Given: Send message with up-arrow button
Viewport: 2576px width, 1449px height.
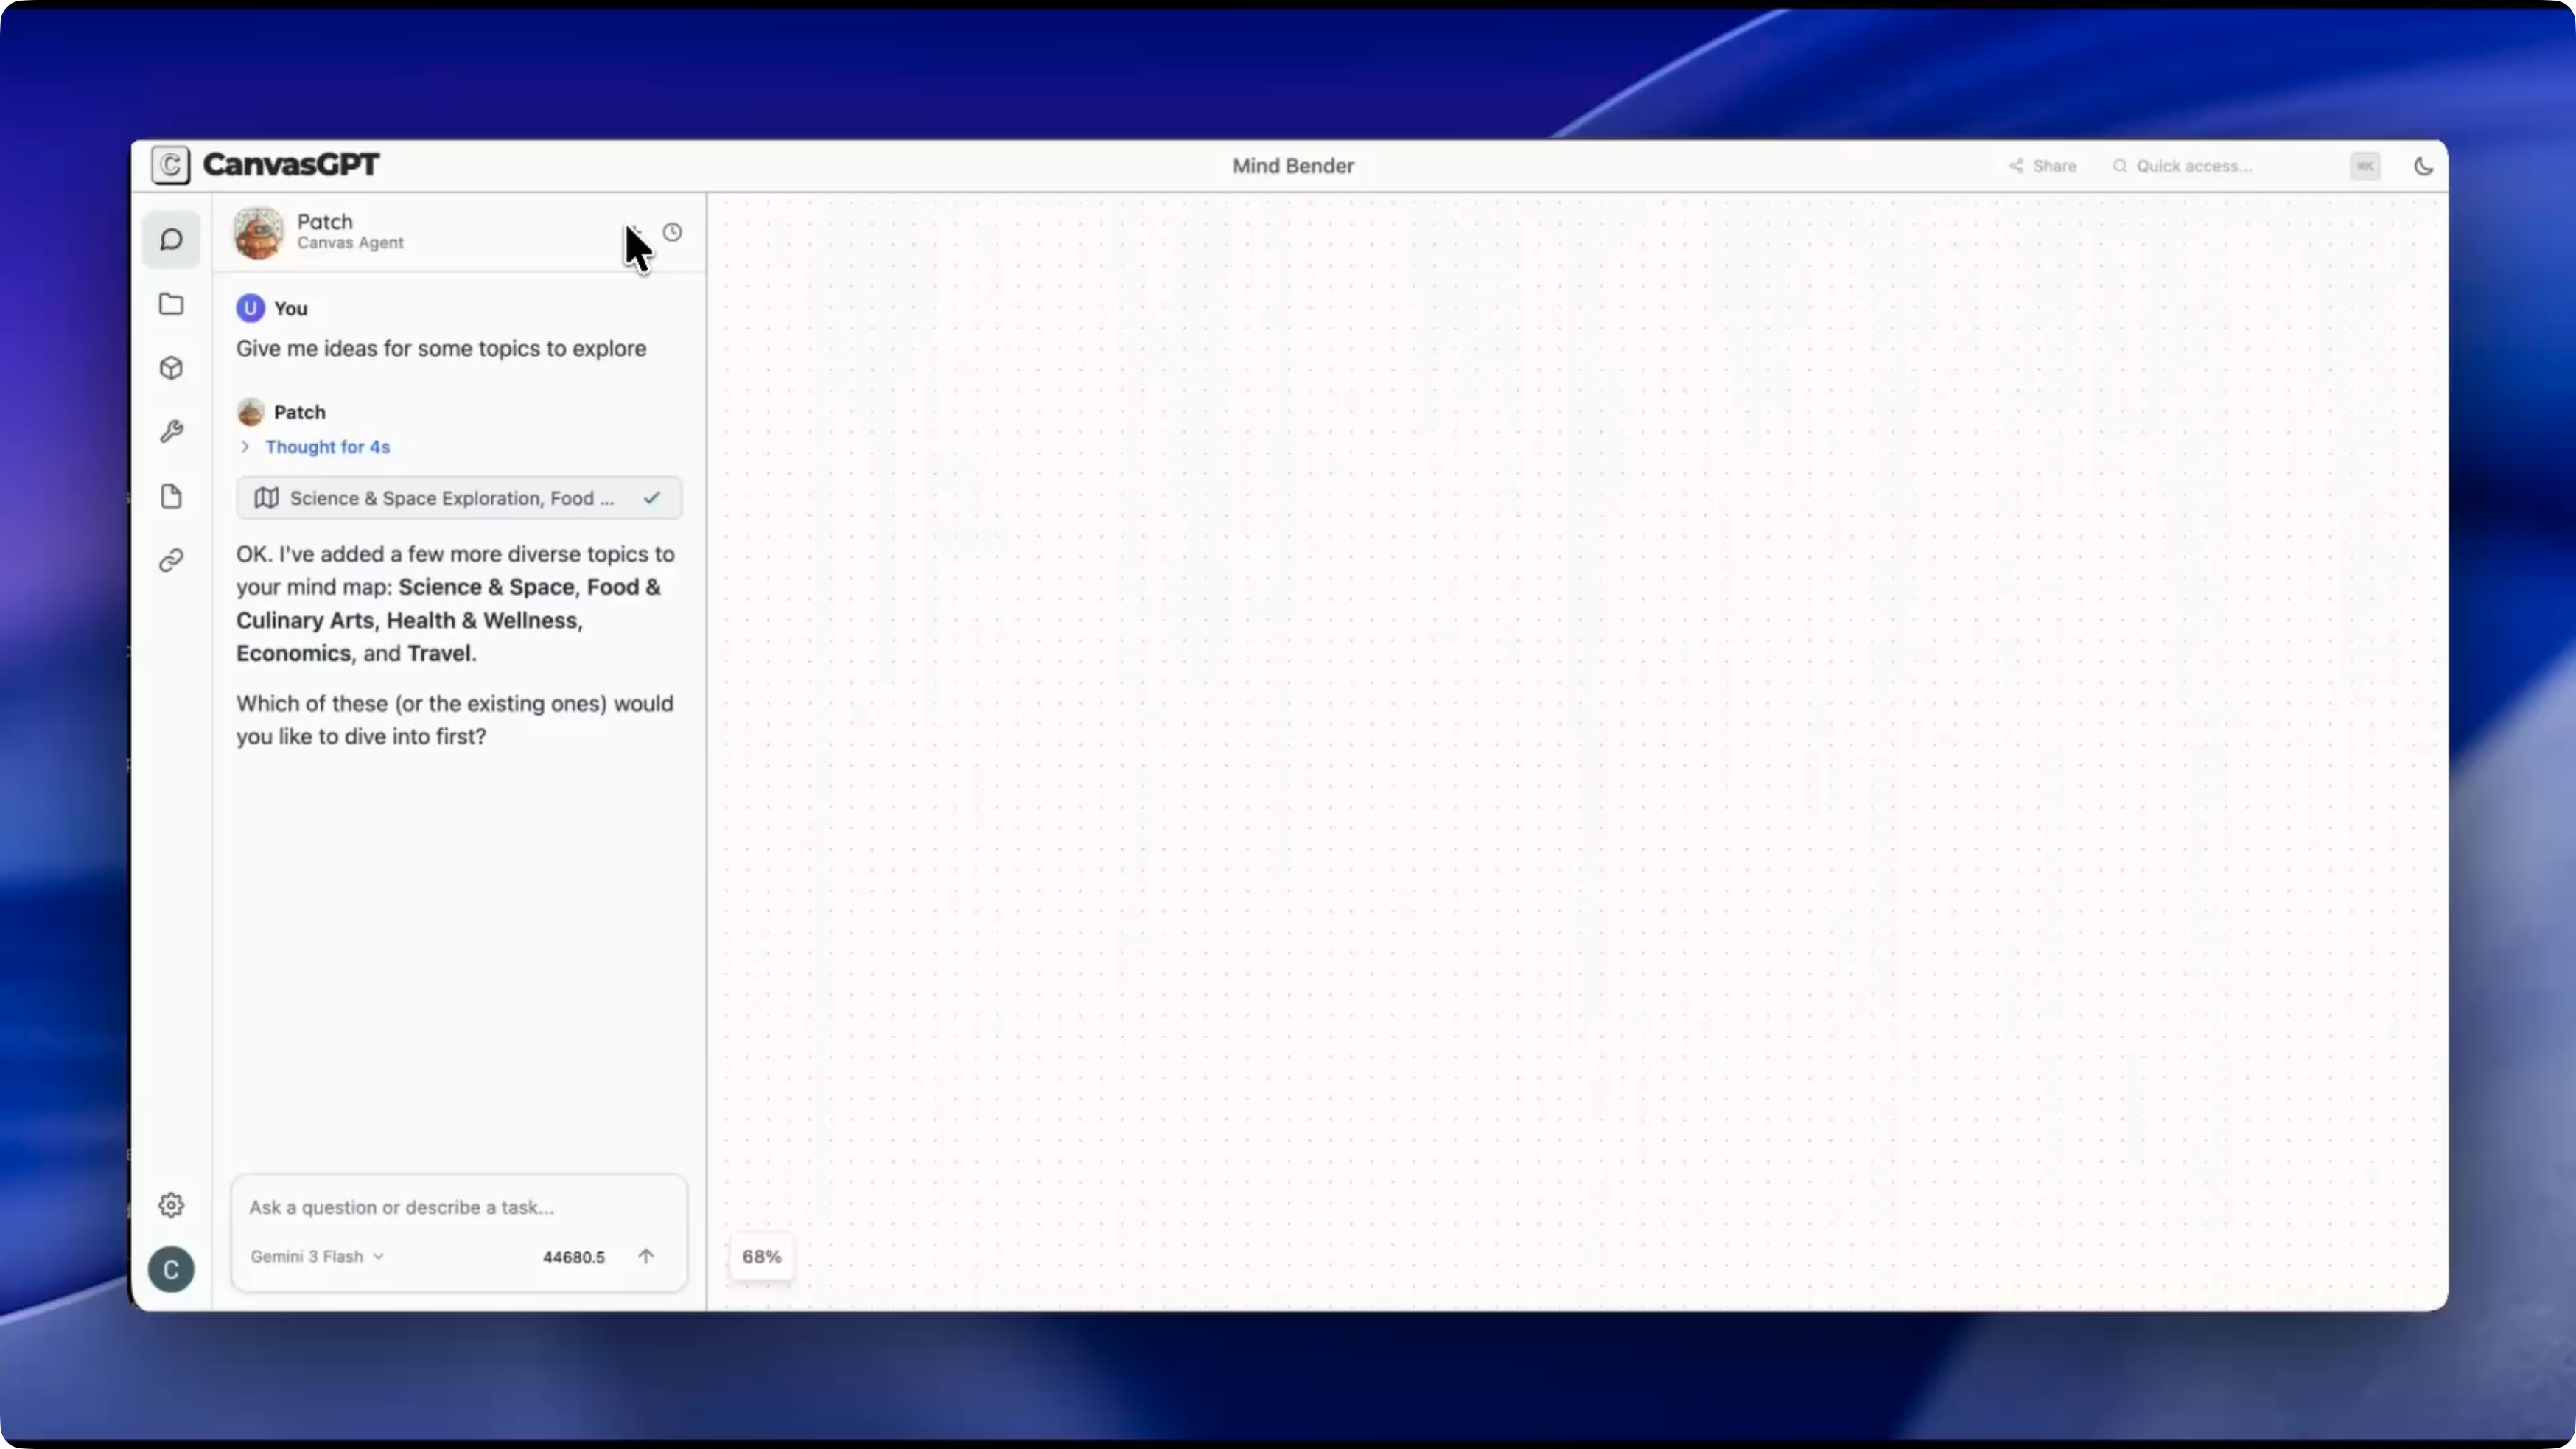Looking at the screenshot, I should click(646, 1257).
